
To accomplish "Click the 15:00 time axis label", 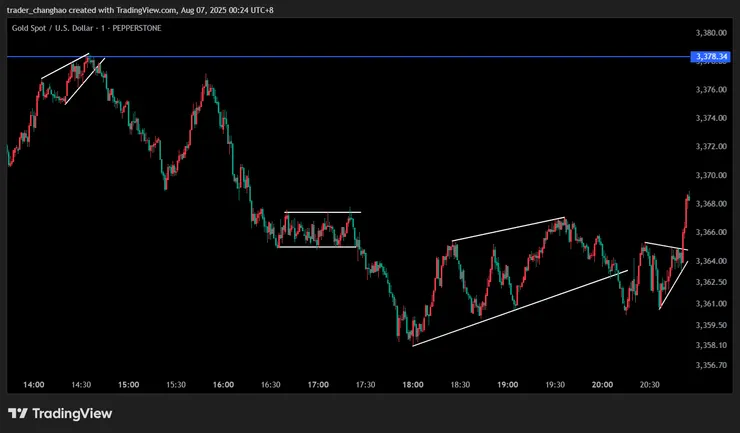I will (128, 385).
